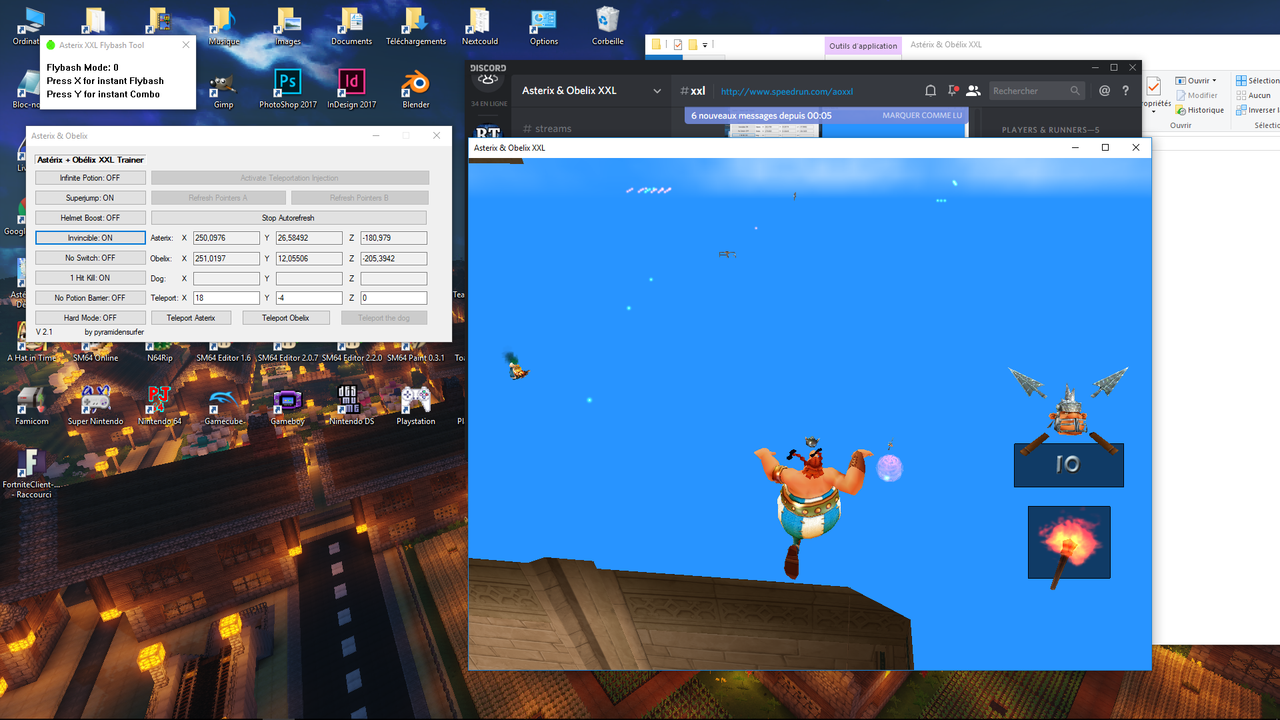Open the Téléchargements folder shortcut
Image resolution: width=1280 pixels, height=720 pixels.
pyautogui.click(x=416, y=27)
